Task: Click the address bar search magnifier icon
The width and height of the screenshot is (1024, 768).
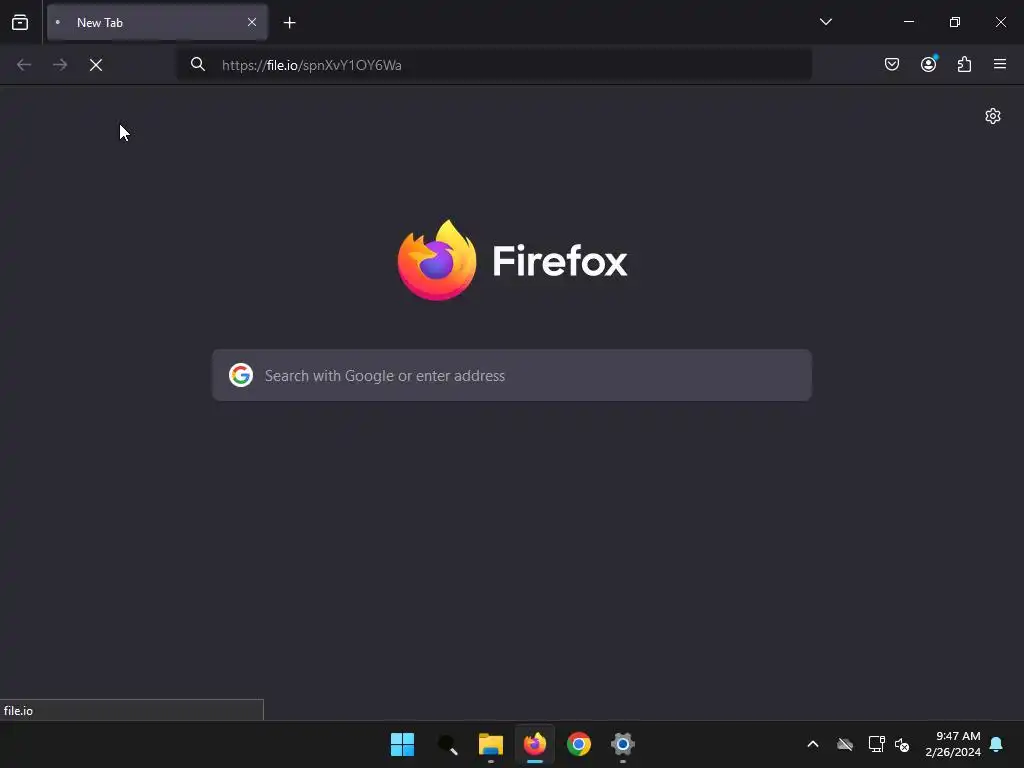Action: coord(198,64)
